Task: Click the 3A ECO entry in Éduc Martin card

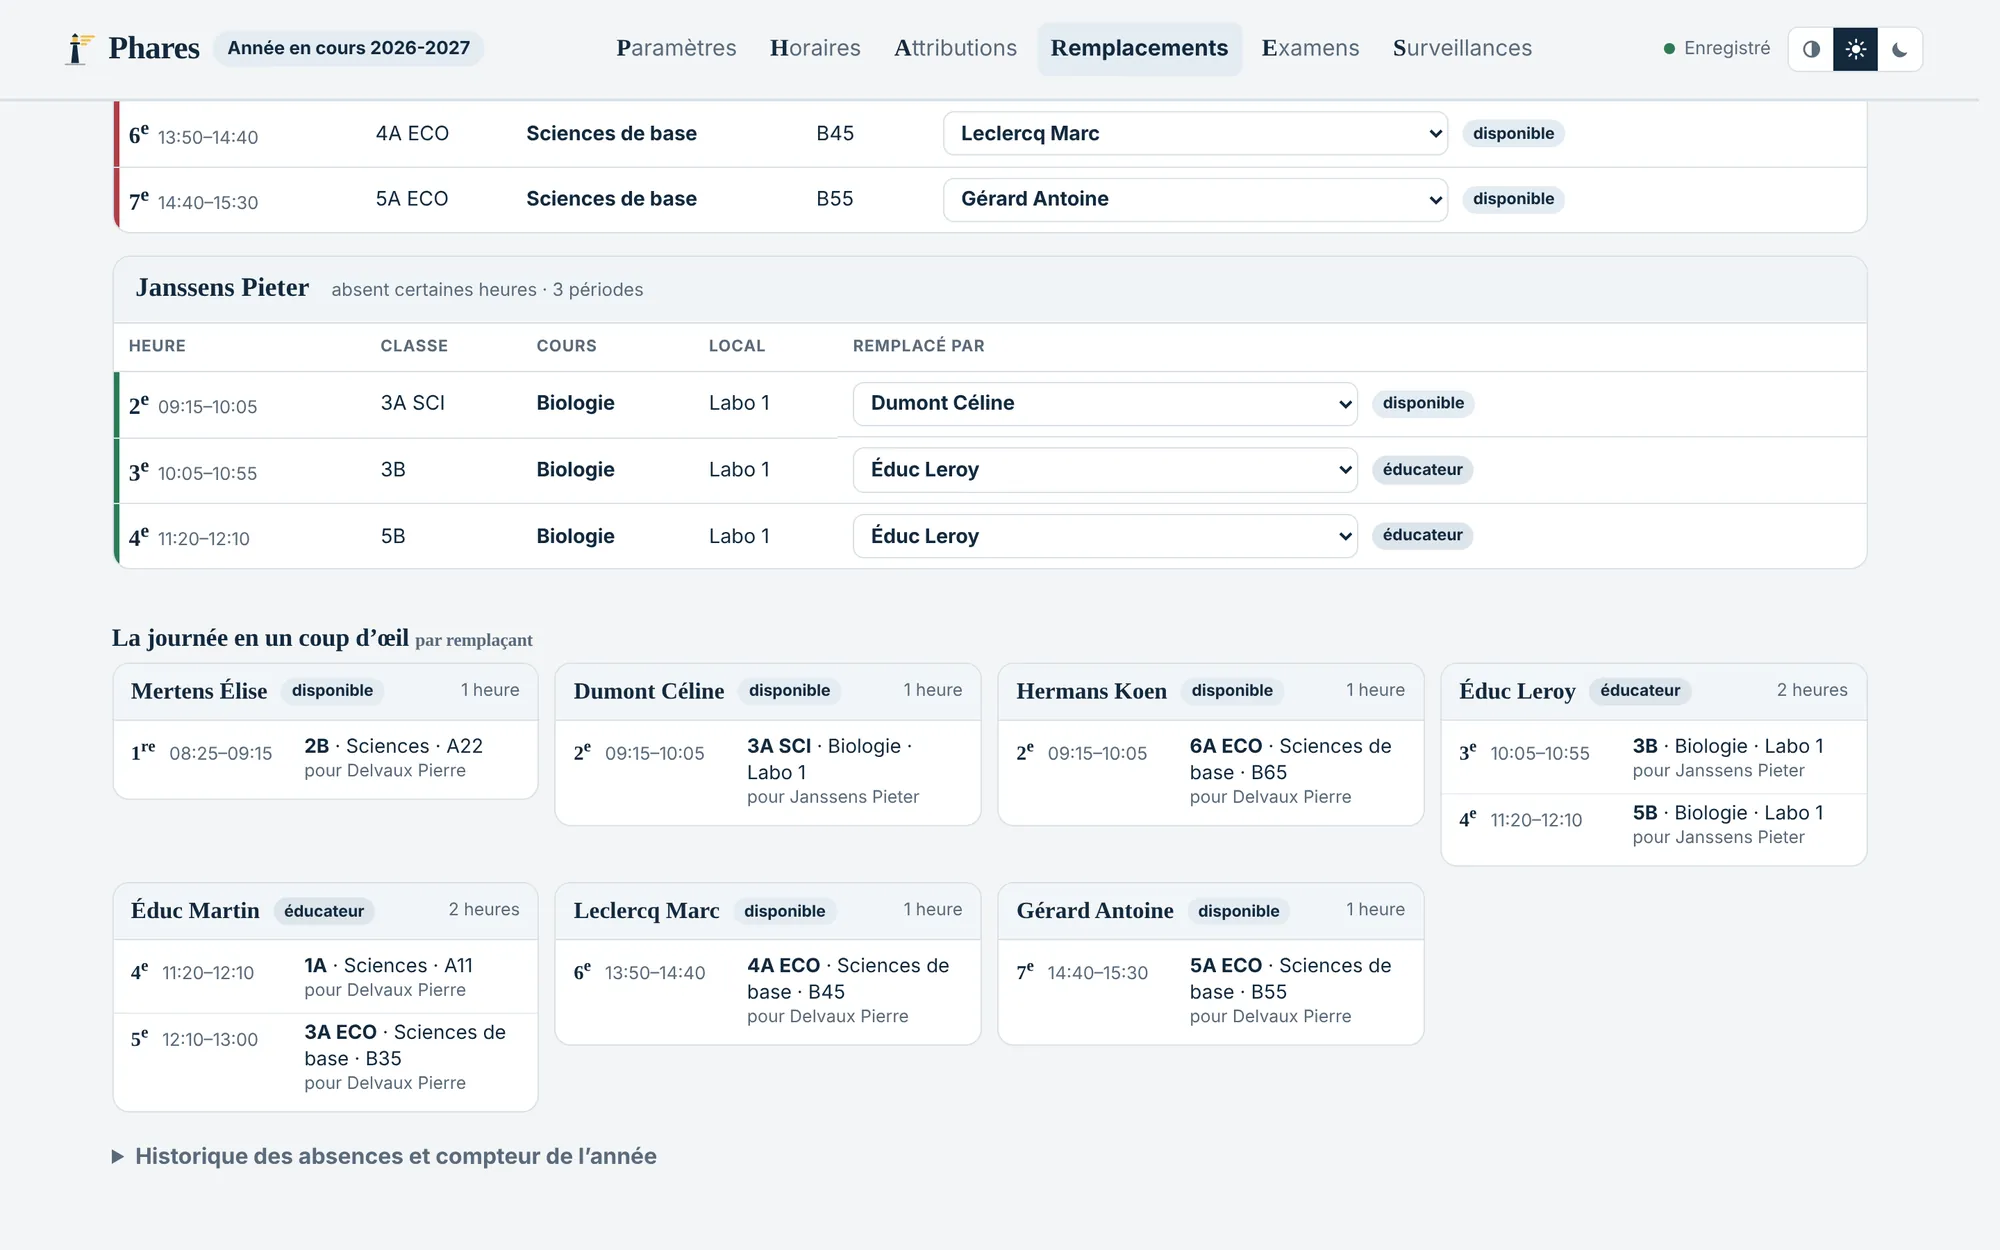Action: pos(405,1057)
